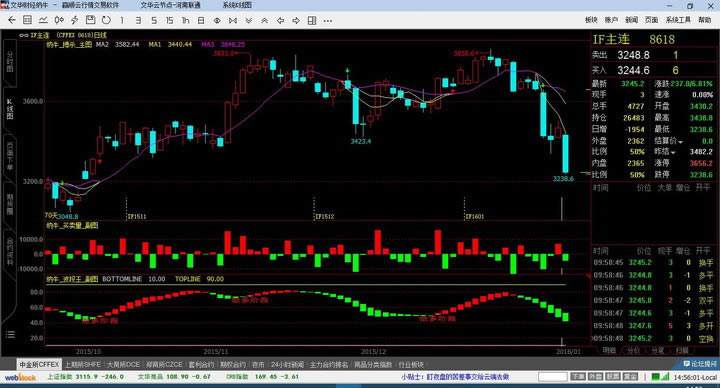Click the lightning bolt quick-order icon
720x388 pixels.
[74, 20]
